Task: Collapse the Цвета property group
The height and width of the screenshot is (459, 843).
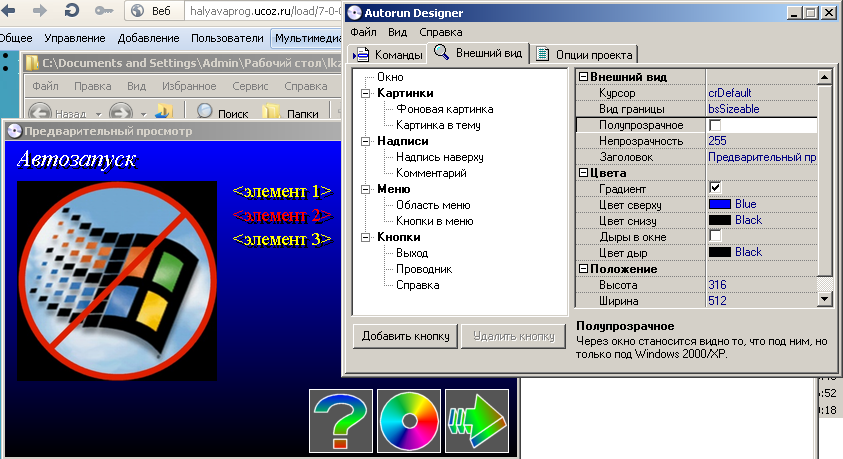Action: (x=583, y=173)
